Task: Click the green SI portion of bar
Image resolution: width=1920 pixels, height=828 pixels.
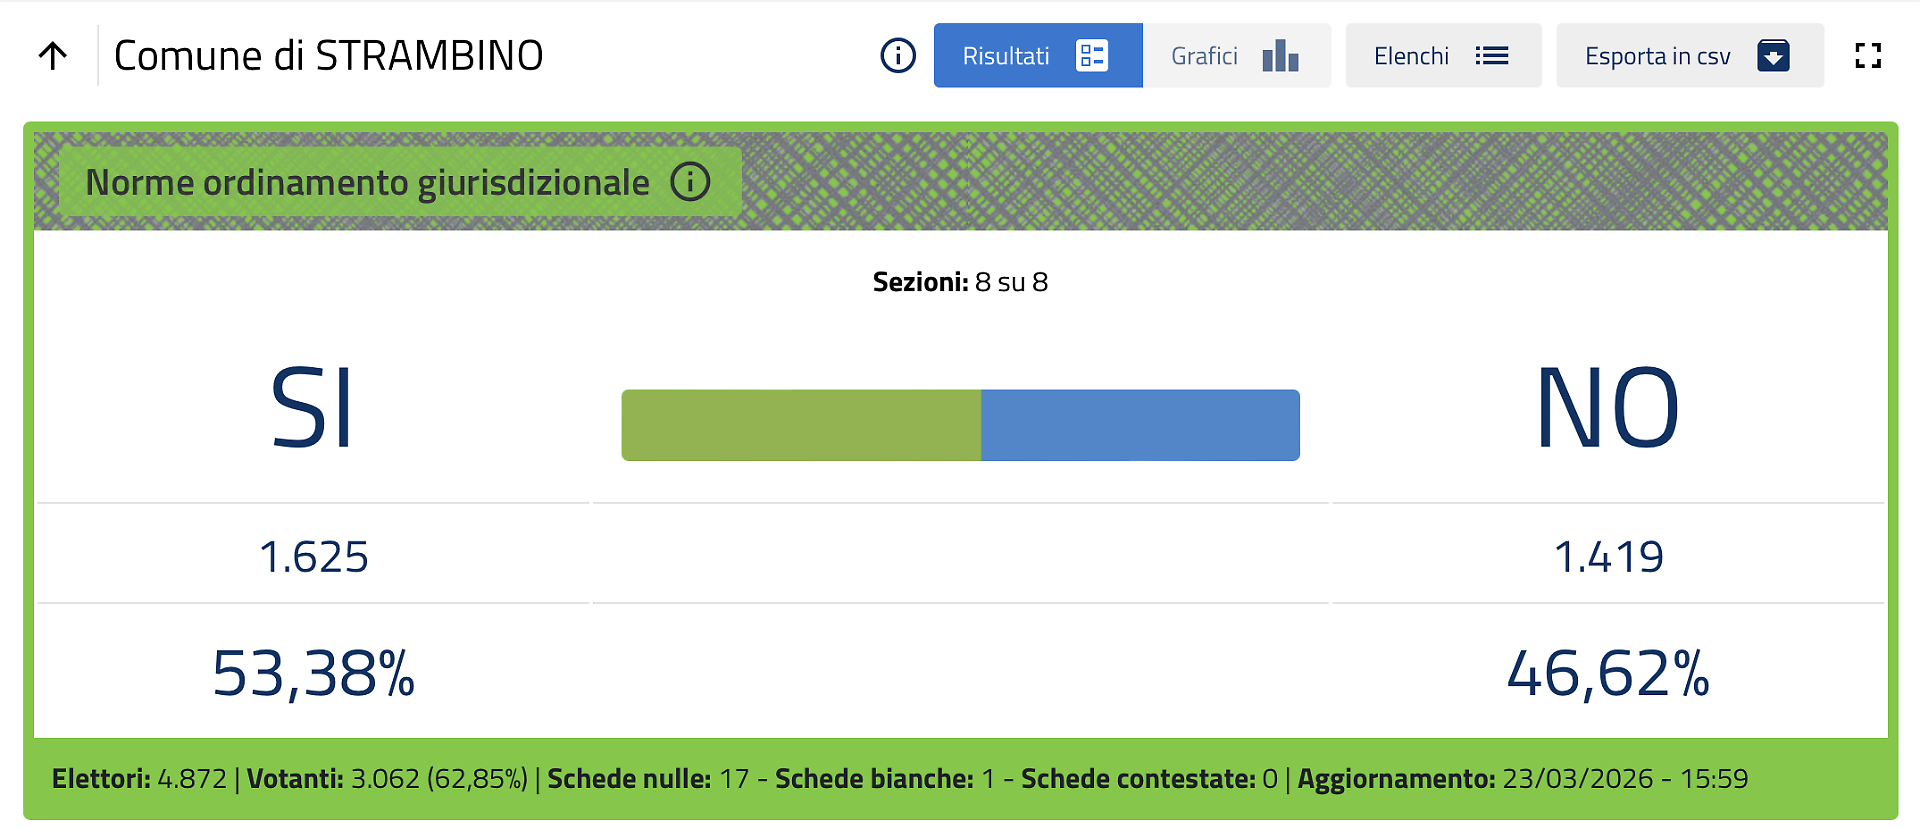Action: click(x=801, y=425)
